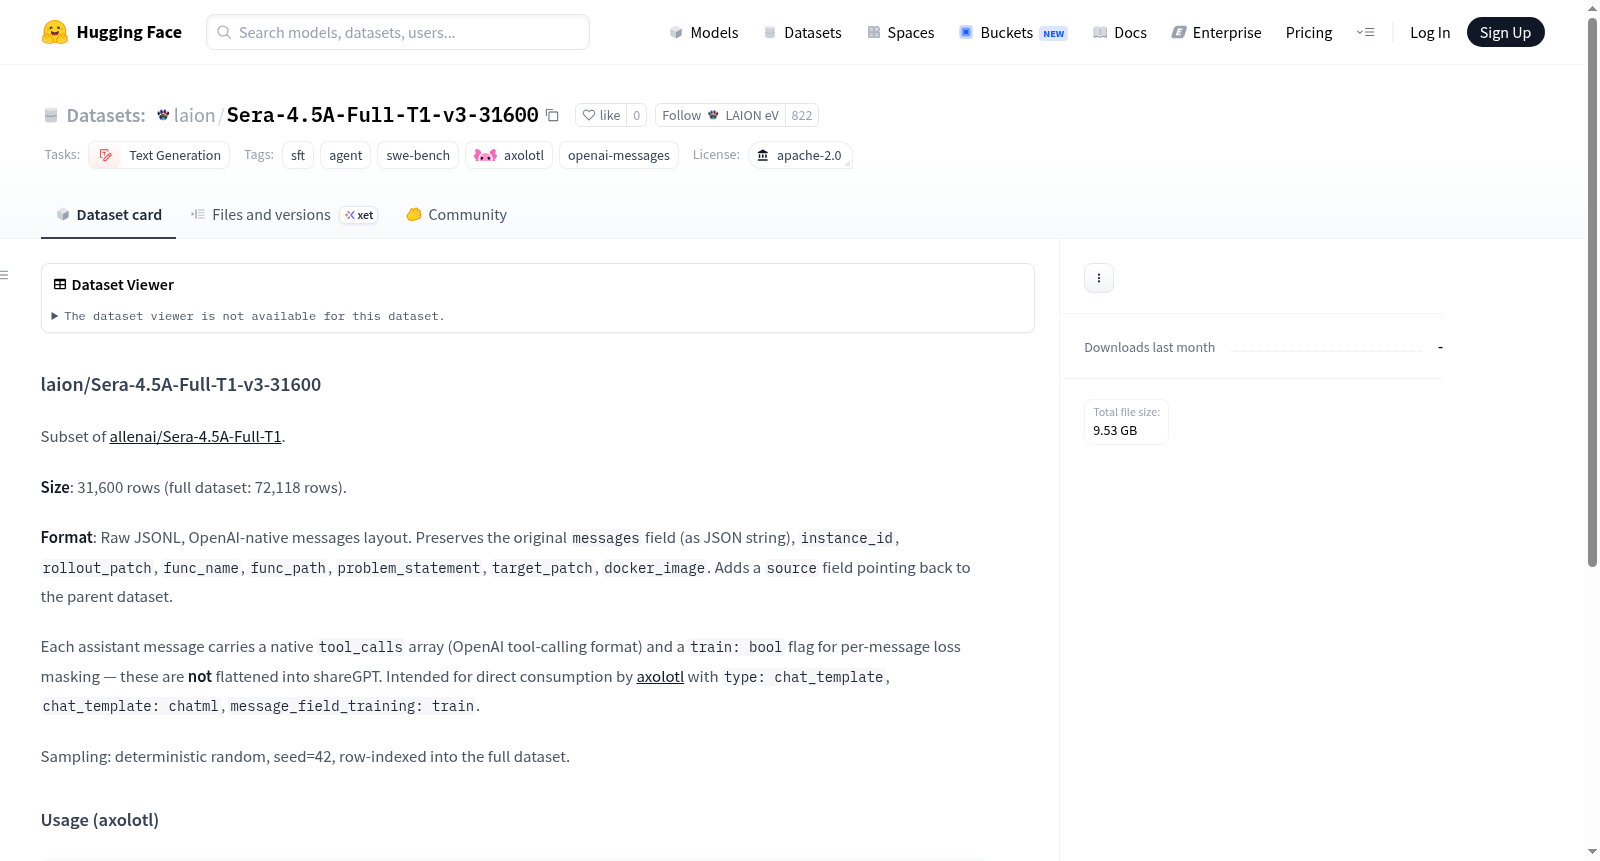Image resolution: width=1600 pixels, height=861 pixels.
Task: Select the agent tag
Action: pos(346,155)
